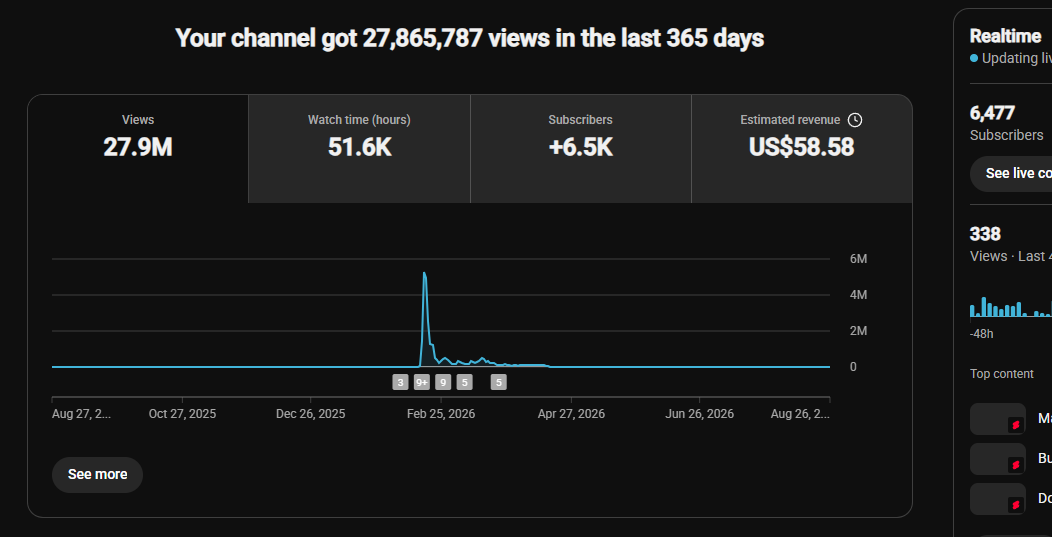Viewport: 1052px width, 537px height.
Task: Click the views spike peak on chart
Action: pyautogui.click(x=424, y=273)
